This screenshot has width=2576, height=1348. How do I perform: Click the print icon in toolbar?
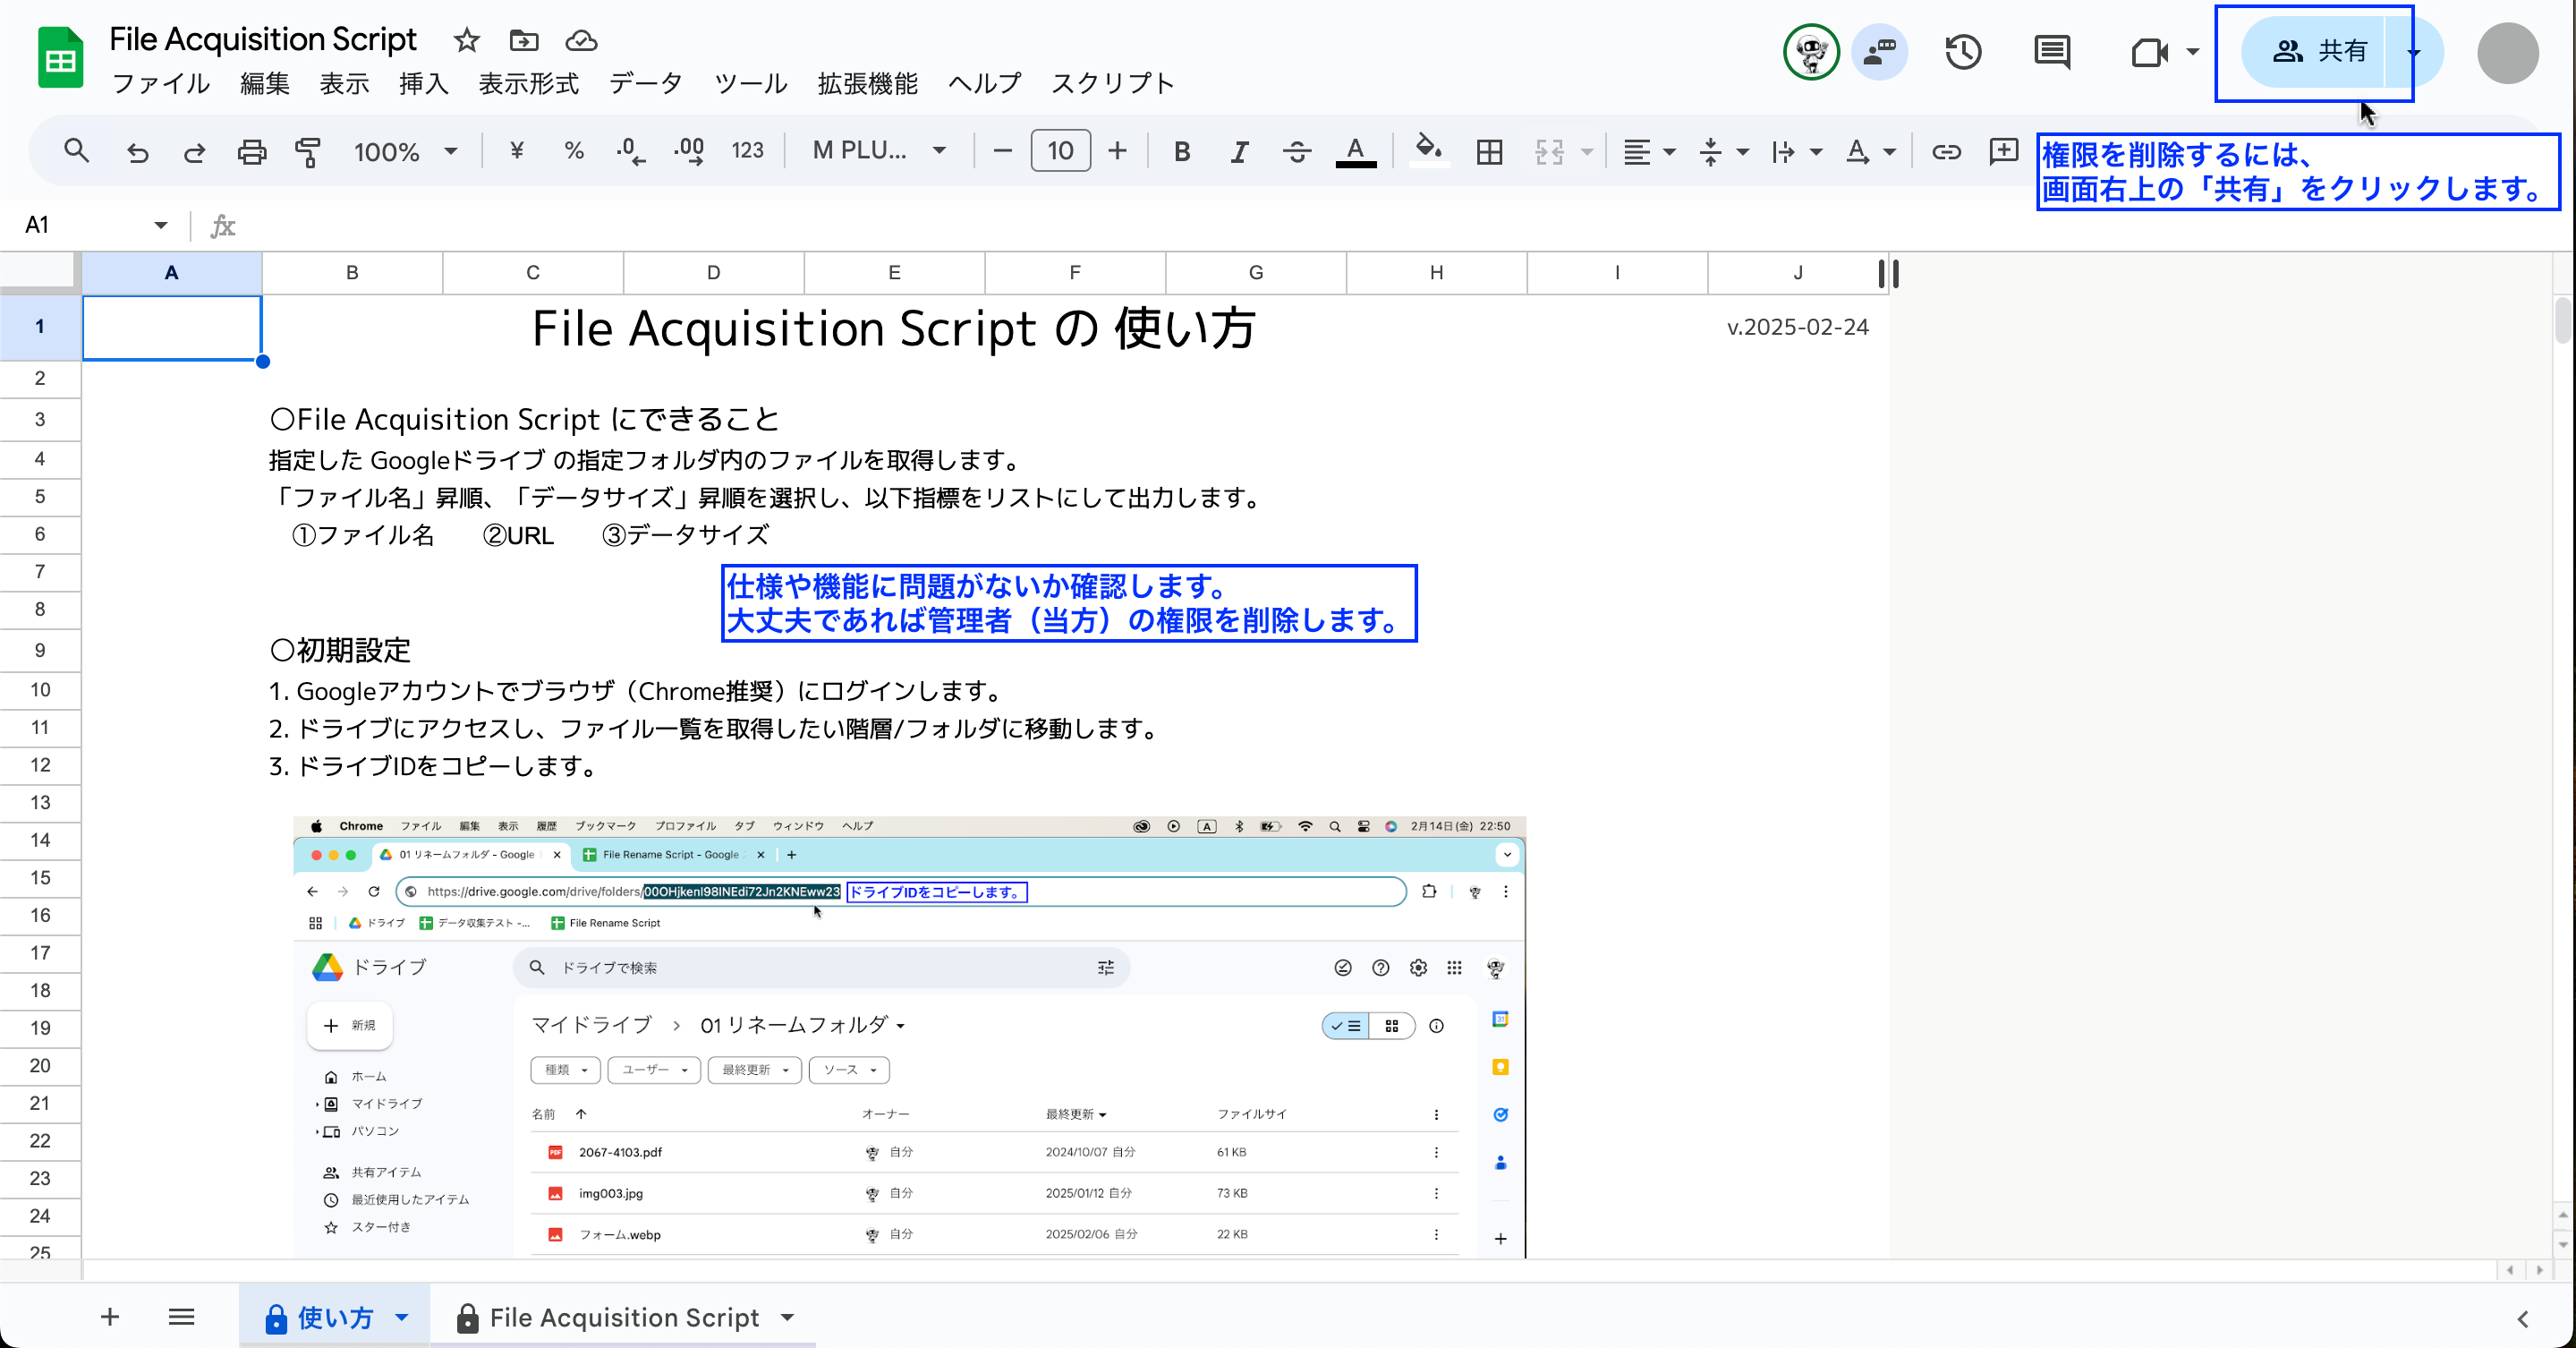pyautogui.click(x=252, y=152)
